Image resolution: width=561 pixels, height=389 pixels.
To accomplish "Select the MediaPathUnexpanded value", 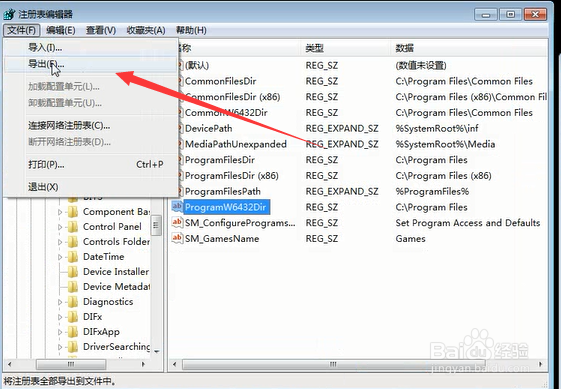I will pos(236,144).
